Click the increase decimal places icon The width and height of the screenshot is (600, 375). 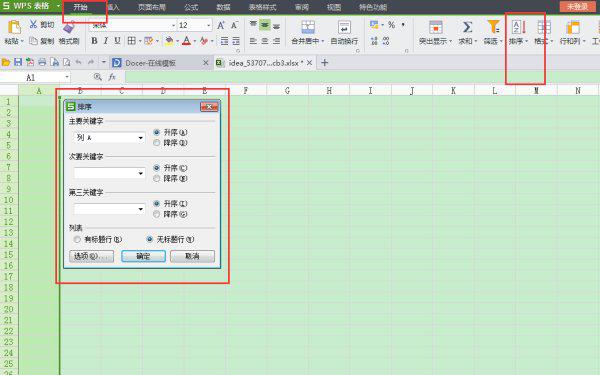tap(374, 41)
